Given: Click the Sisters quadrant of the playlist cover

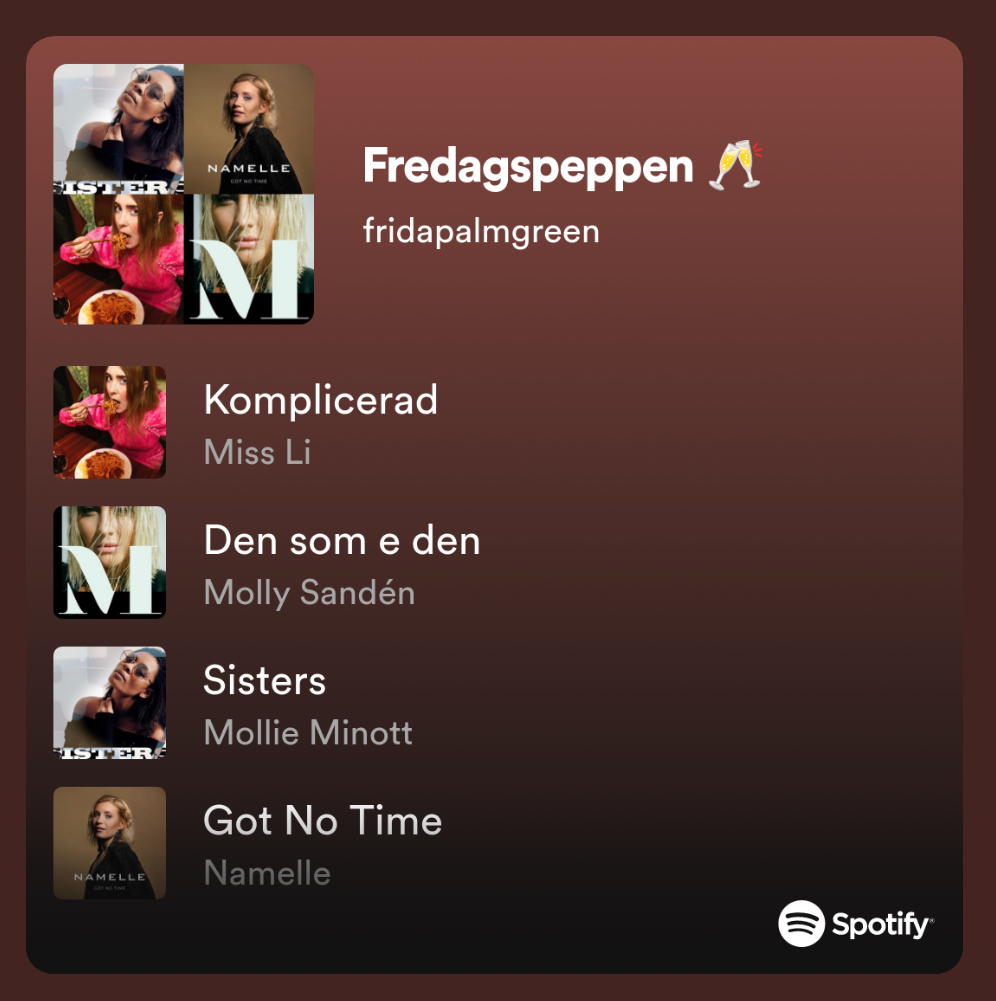Looking at the screenshot, I should point(118,129).
